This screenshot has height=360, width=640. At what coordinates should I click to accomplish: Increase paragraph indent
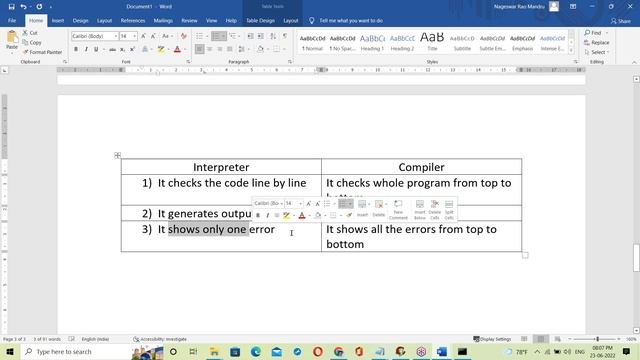click(x=260, y=36)
